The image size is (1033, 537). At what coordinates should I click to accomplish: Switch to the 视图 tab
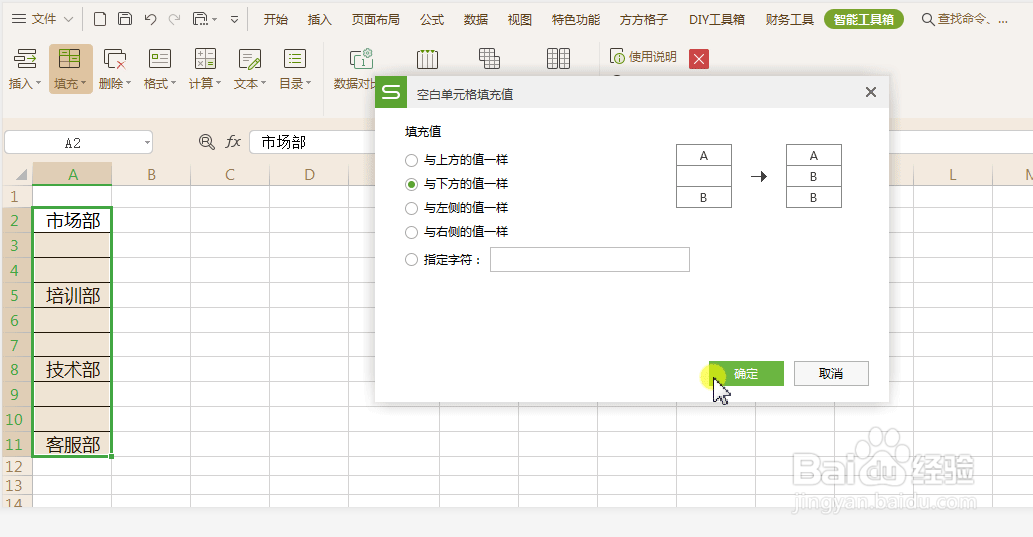click(520, 20)
